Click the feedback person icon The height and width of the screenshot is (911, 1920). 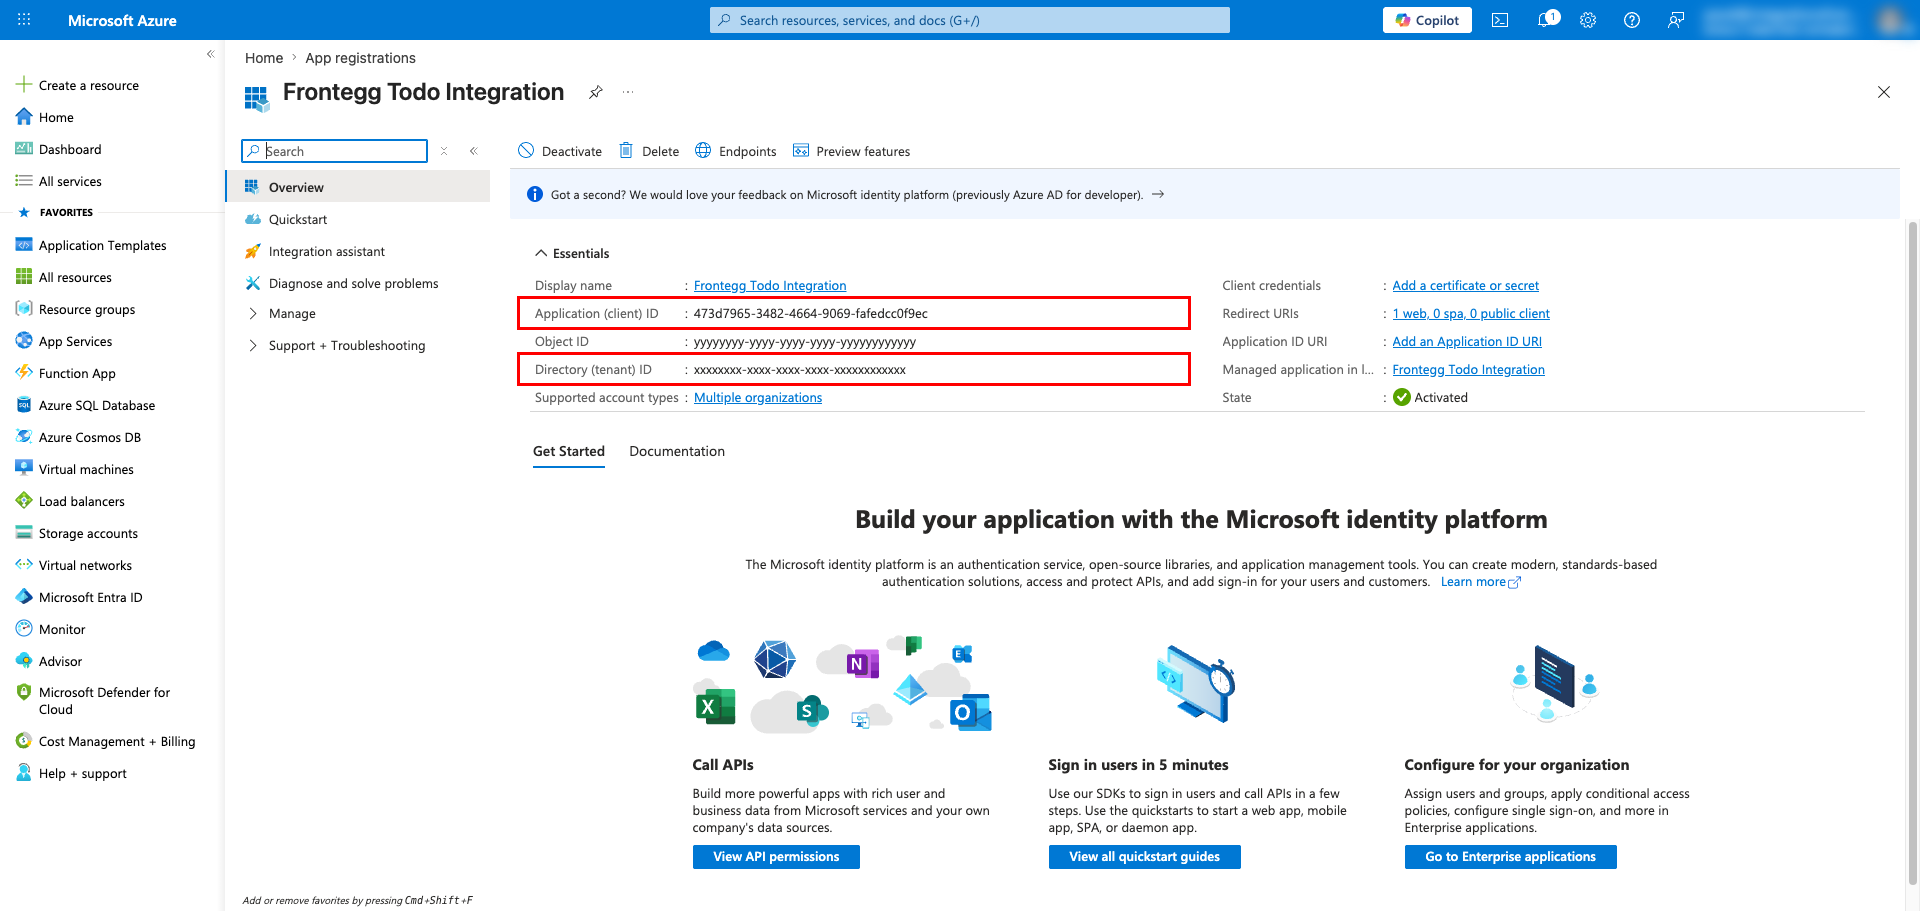pos(1676,20)
